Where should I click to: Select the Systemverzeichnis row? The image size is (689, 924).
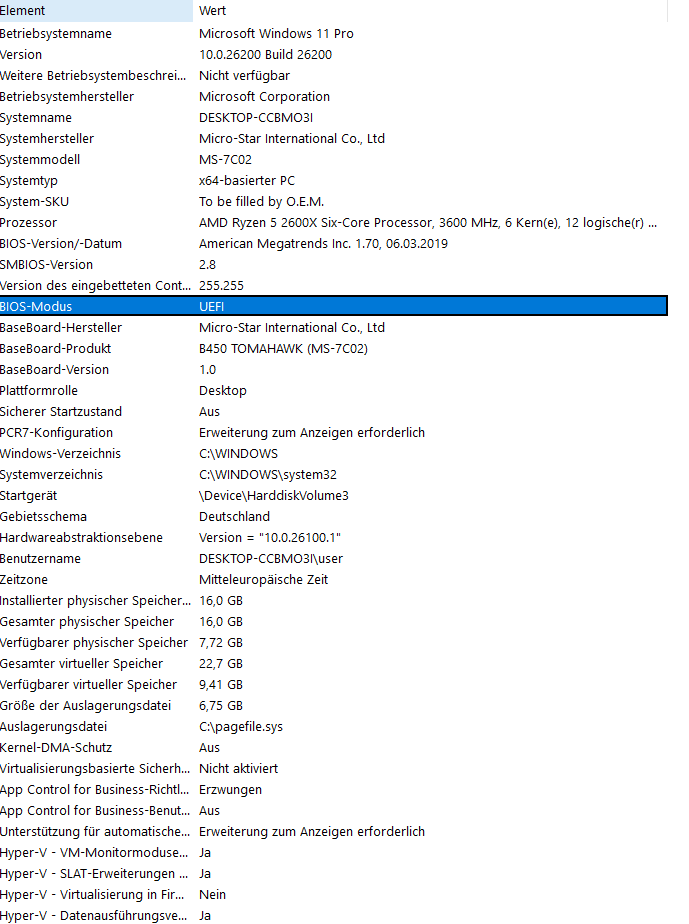(x=334, y=475)
